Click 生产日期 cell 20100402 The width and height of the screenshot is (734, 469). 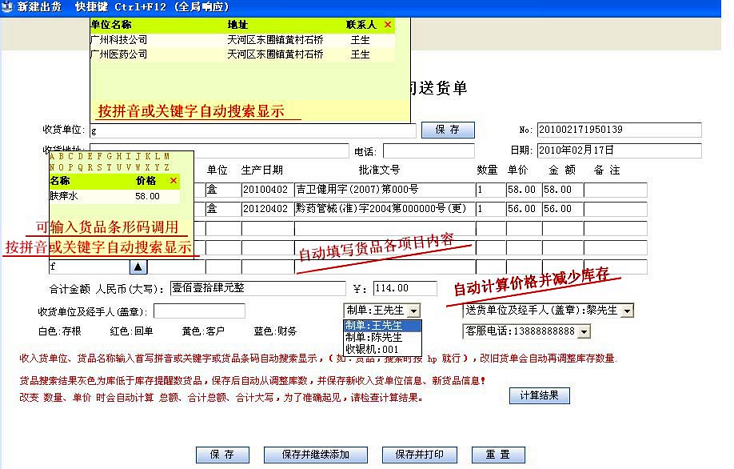tap(268, 190)
